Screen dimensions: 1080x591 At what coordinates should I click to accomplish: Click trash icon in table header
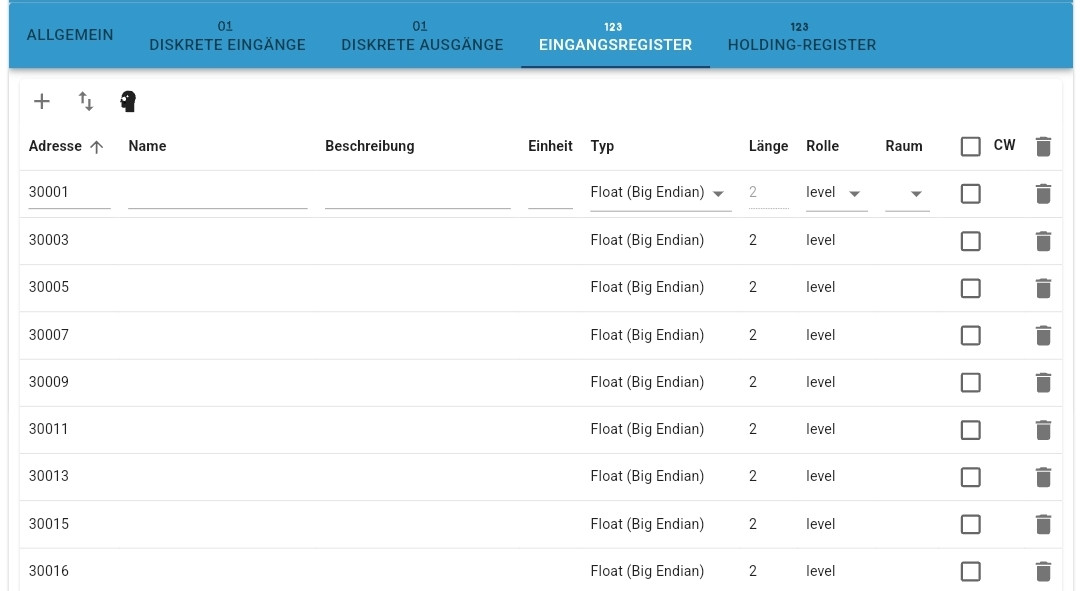click(1043, 147)
